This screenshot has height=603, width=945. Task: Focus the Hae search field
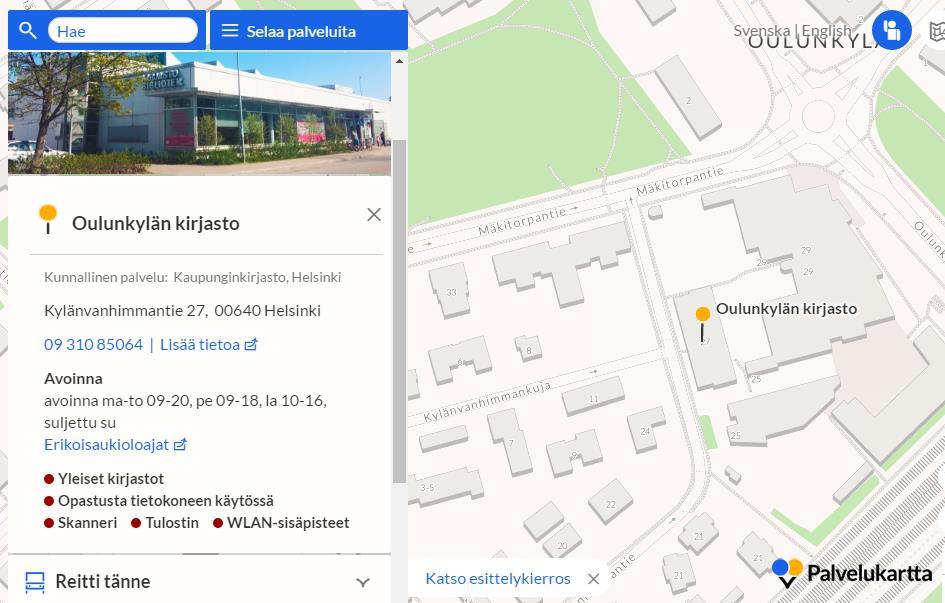[x=122, y=30]
